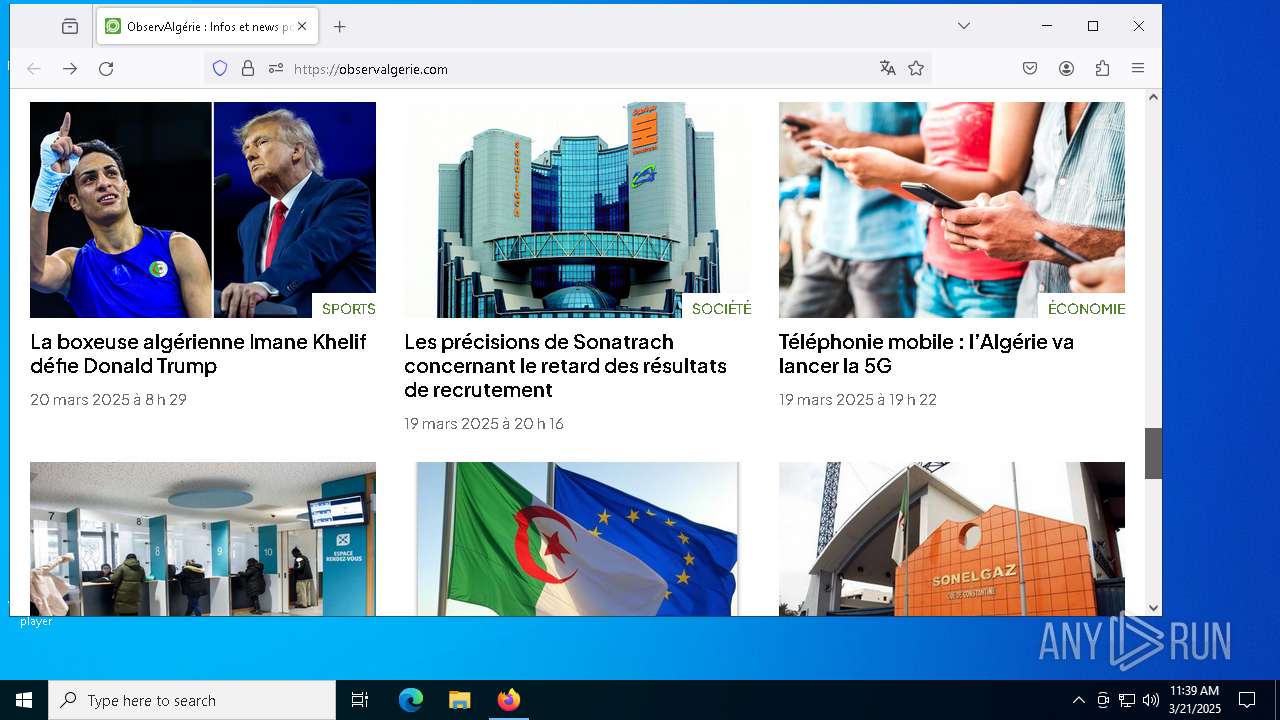The width and height of the screenshot is (1280, 720).
Task: Open File Explorer from the taskbar
Action: pyautogui.click(x=460, y=700)
